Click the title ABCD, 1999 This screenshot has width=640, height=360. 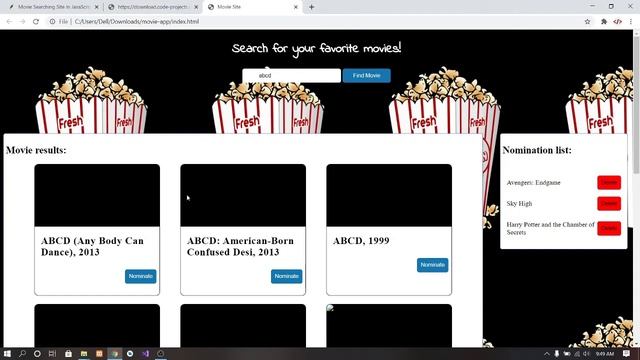coord(361,241)
